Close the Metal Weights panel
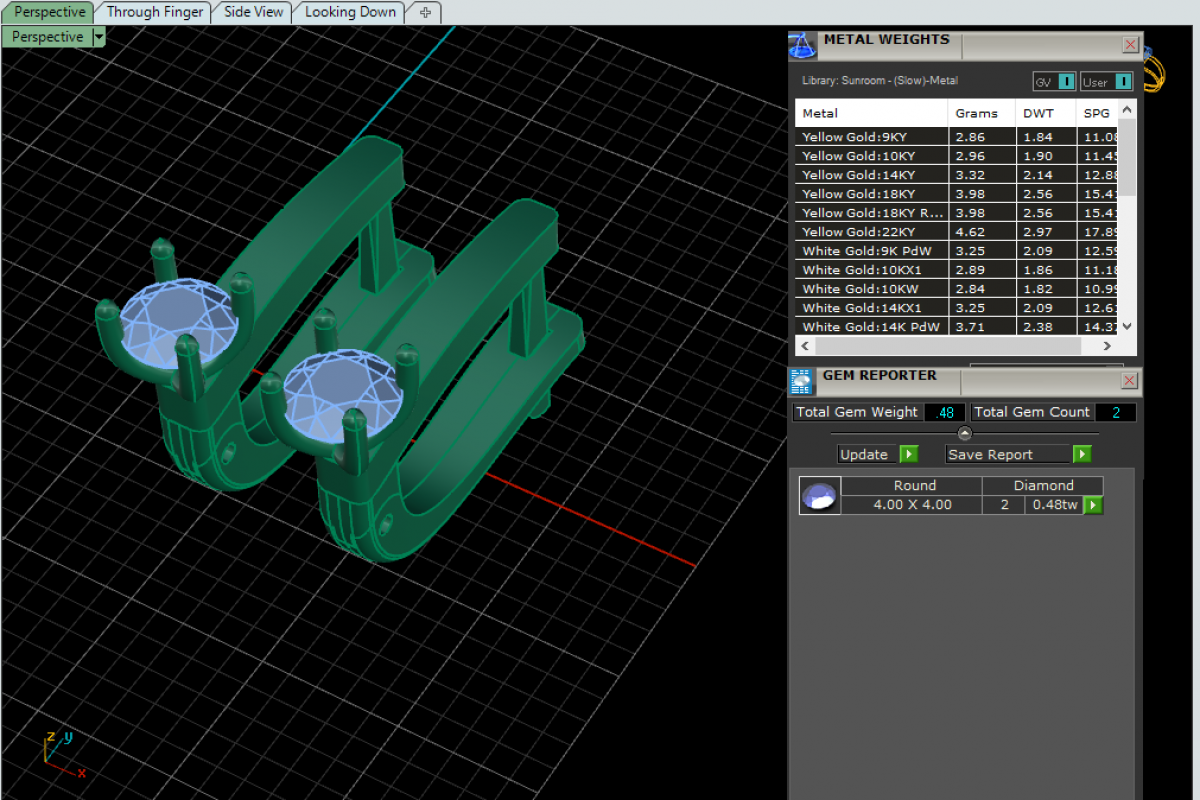This screenshot has height=800, width=1200. 1130,45
